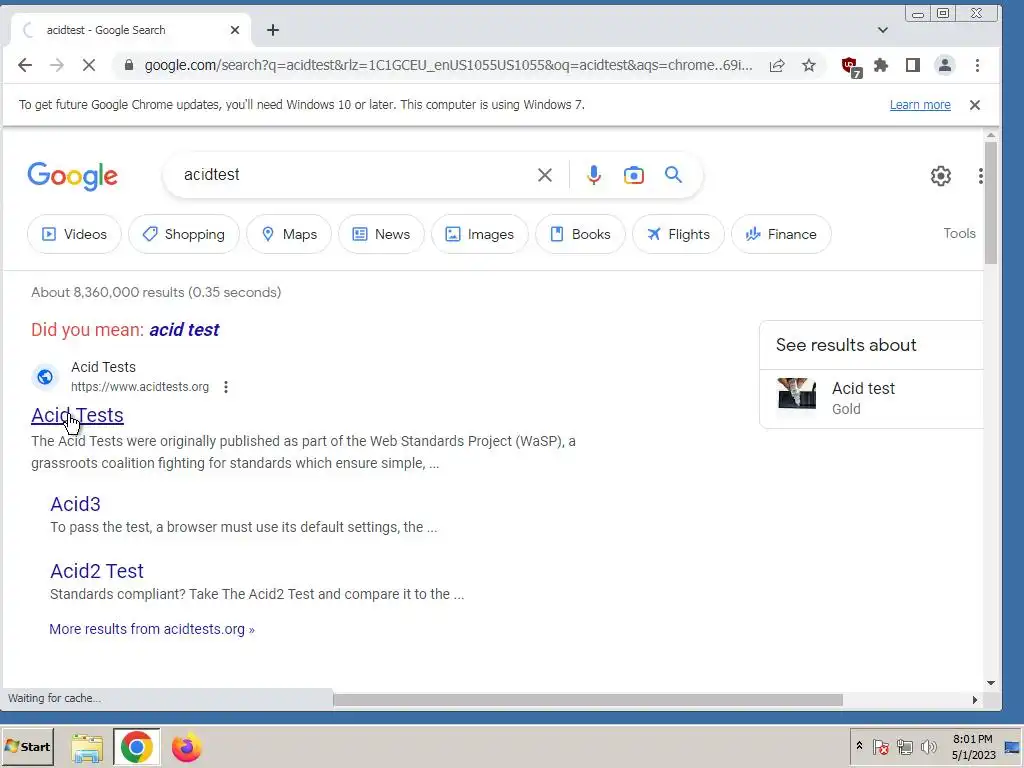This screenshot has height=768, width=1024.
Task: Click the acidtests.org globe favicon
Action: (x=45, y=377)
